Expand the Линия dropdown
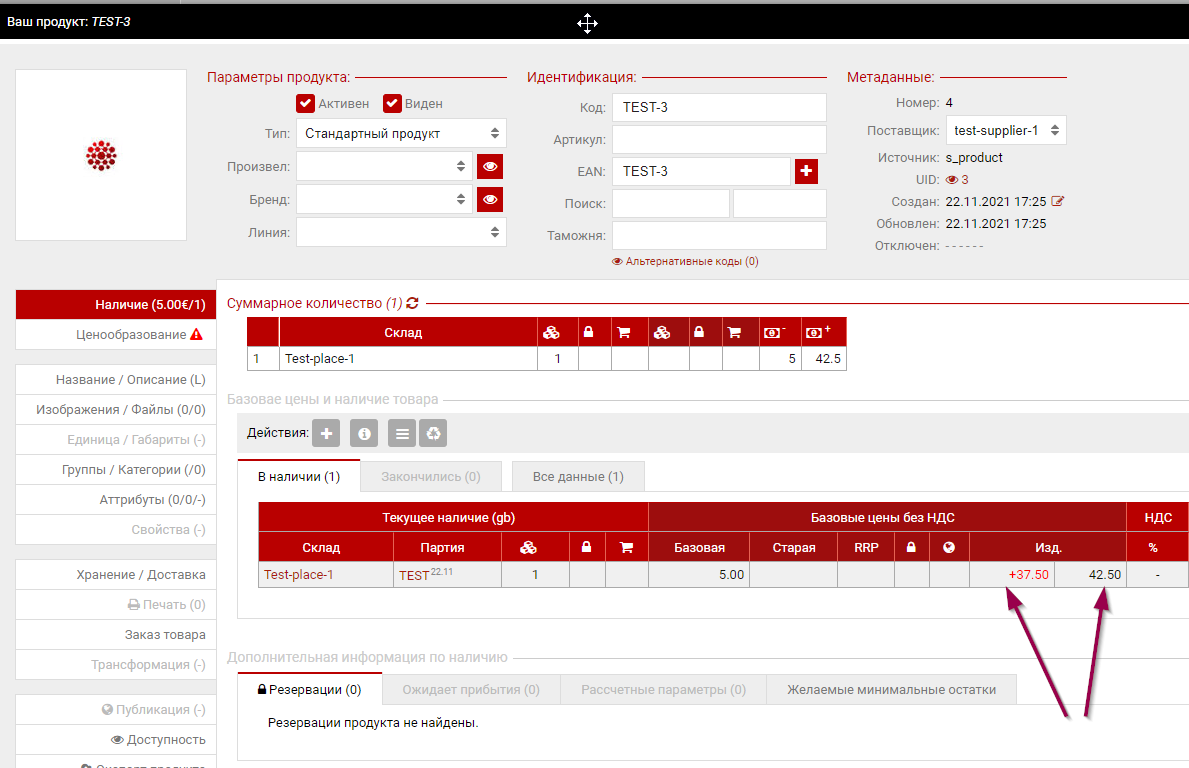 [401, 232]
